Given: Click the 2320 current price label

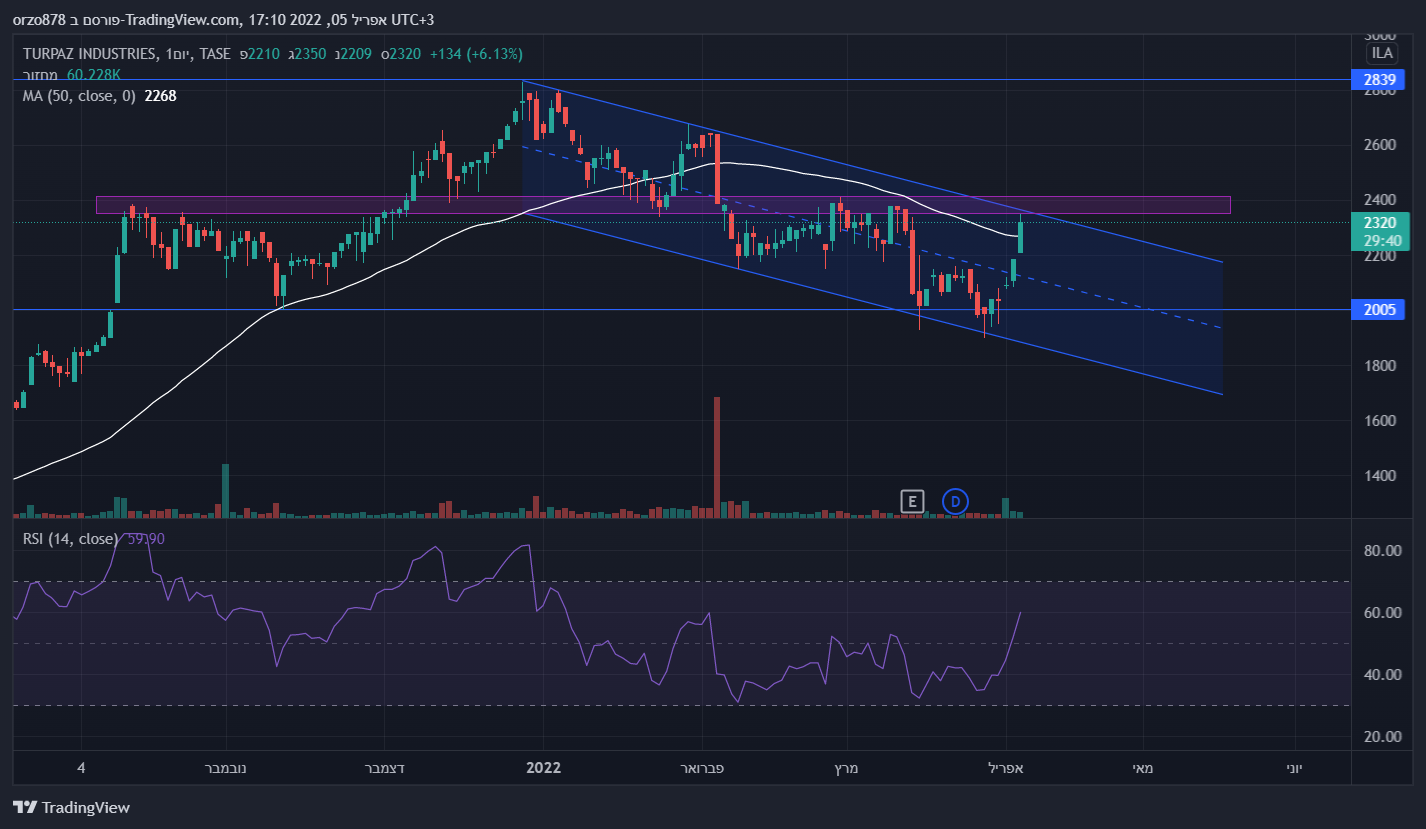Looking at the screenshot, I should pyautogui.click(x=1378, y=222).
